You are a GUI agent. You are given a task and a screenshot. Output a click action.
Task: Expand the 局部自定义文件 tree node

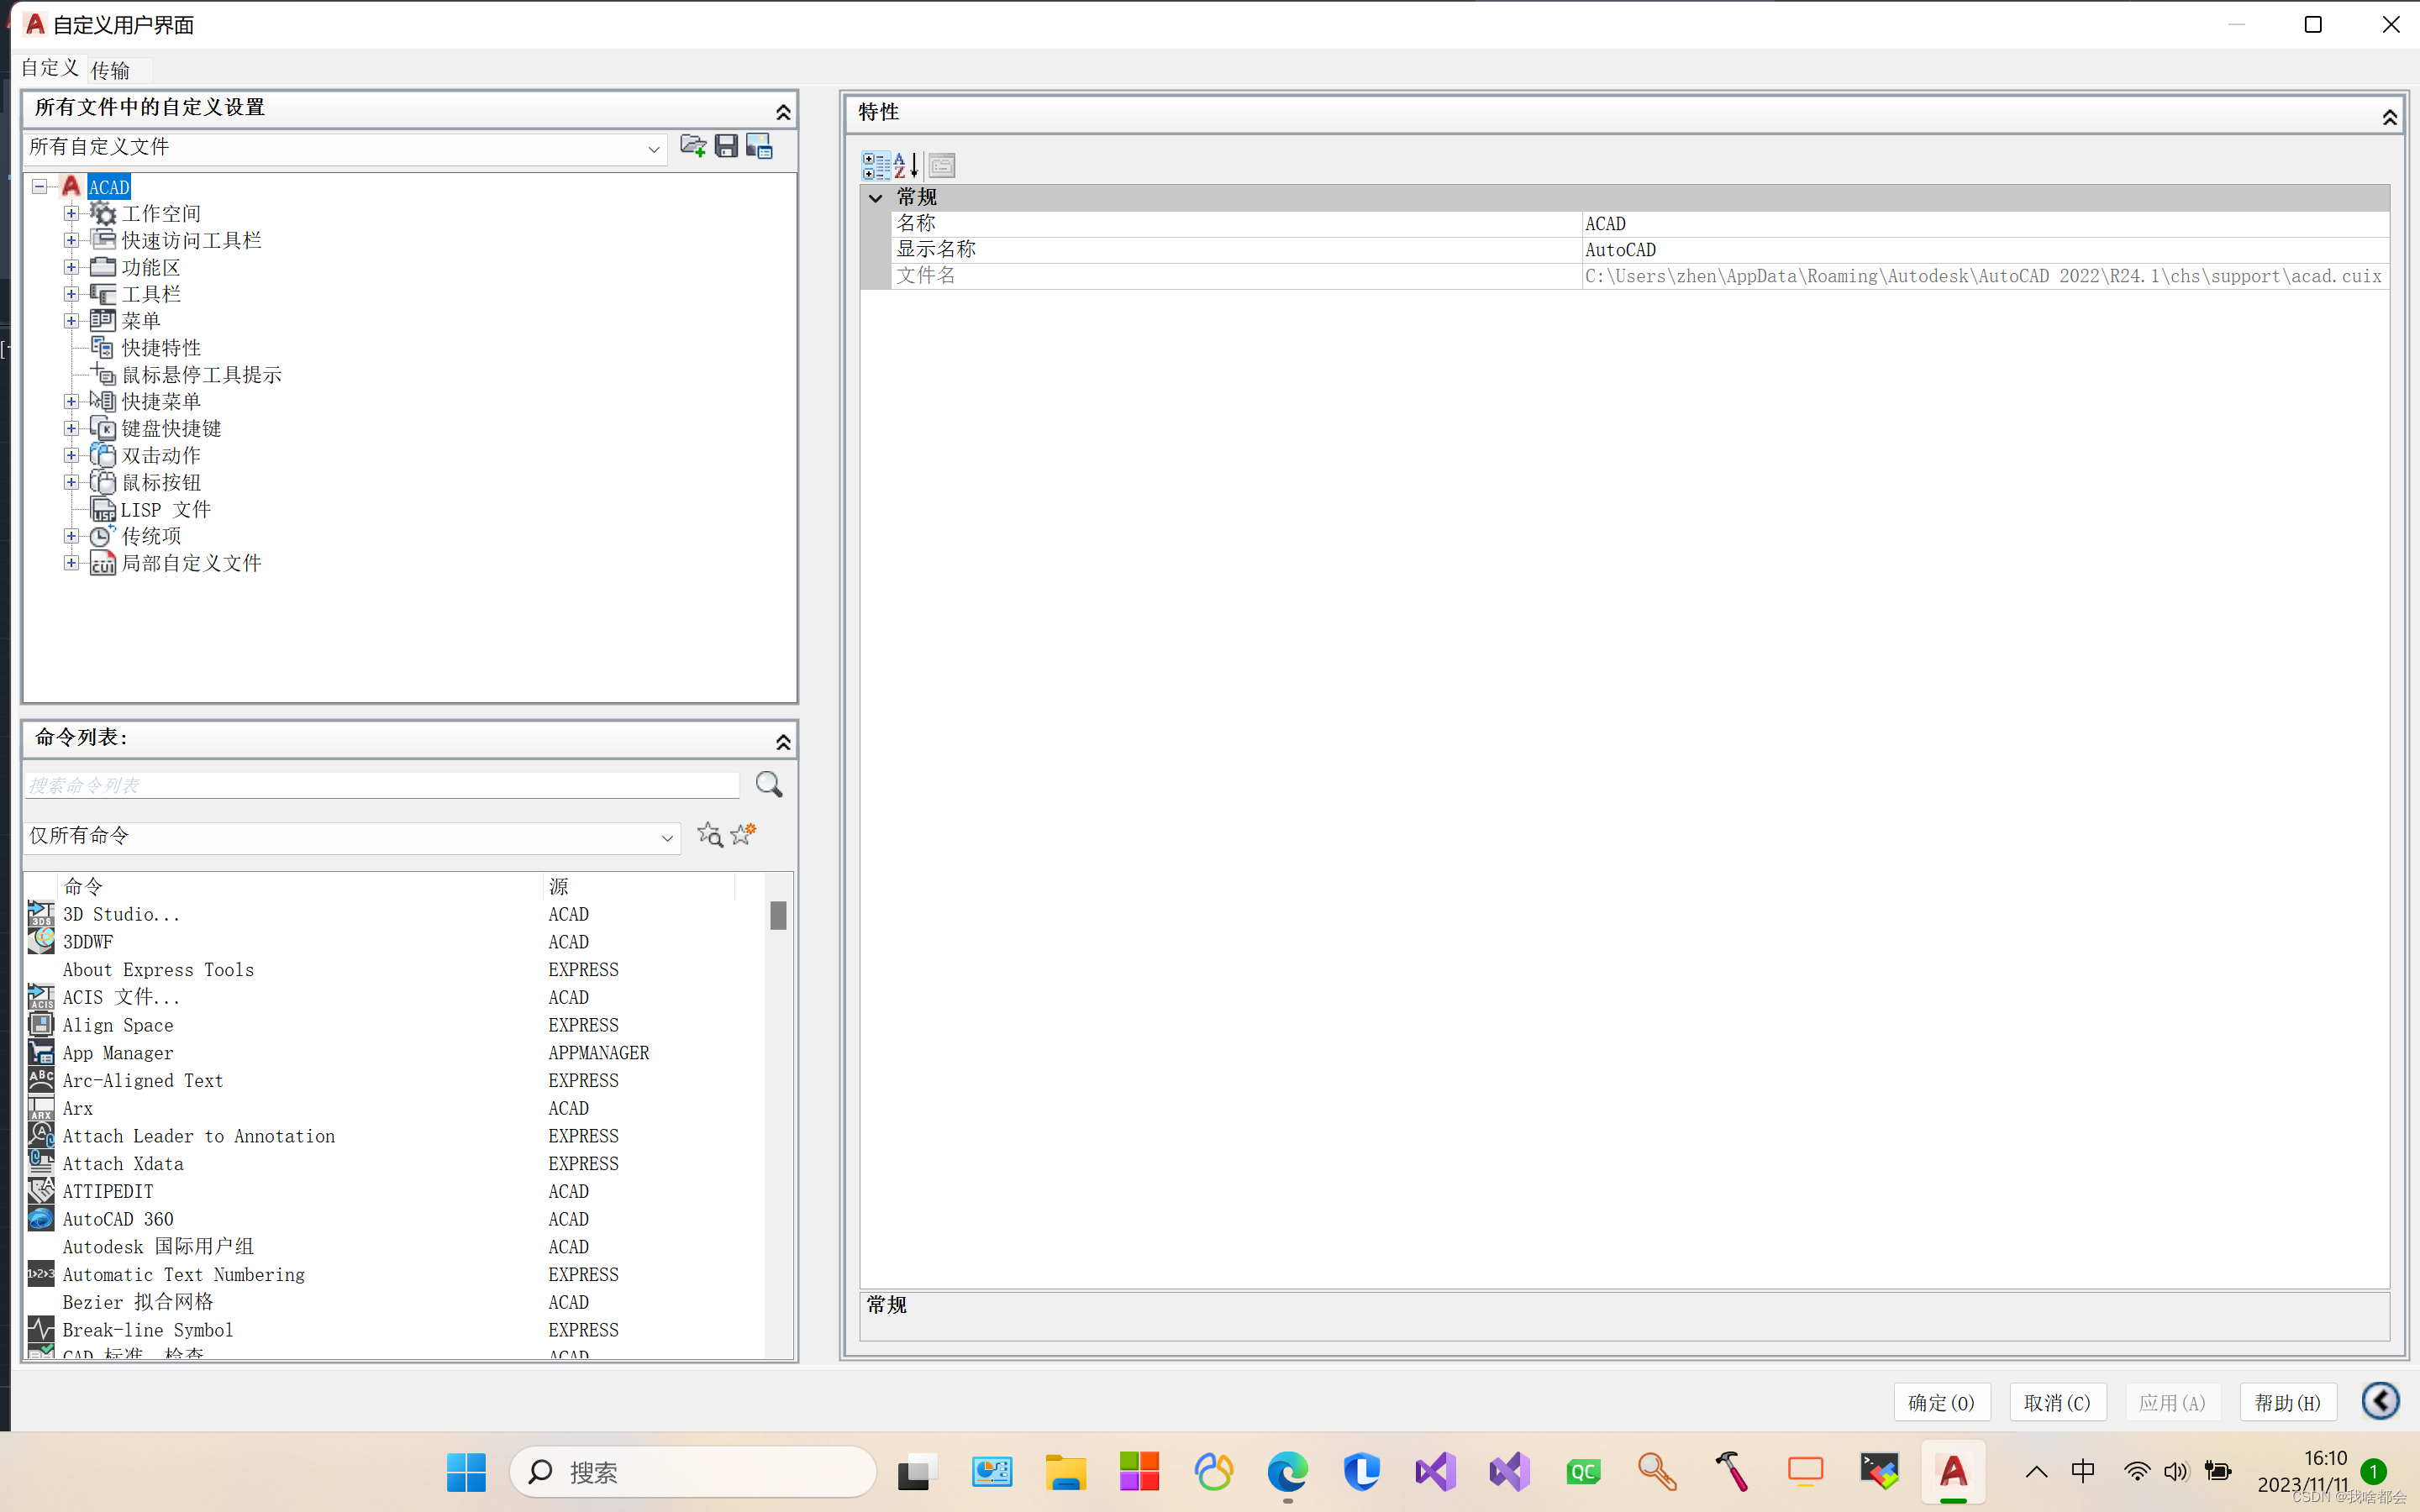point(71,563)
